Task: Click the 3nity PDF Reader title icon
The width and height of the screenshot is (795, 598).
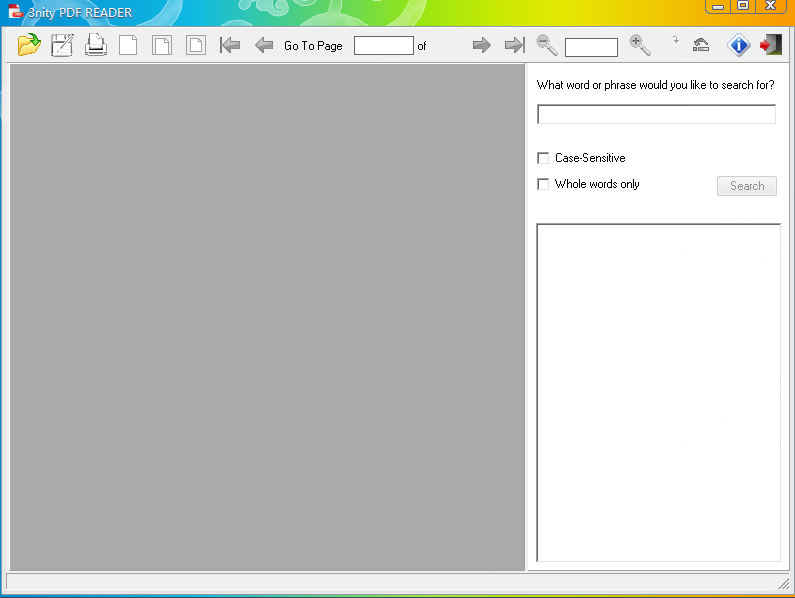Action: (16, 11)
